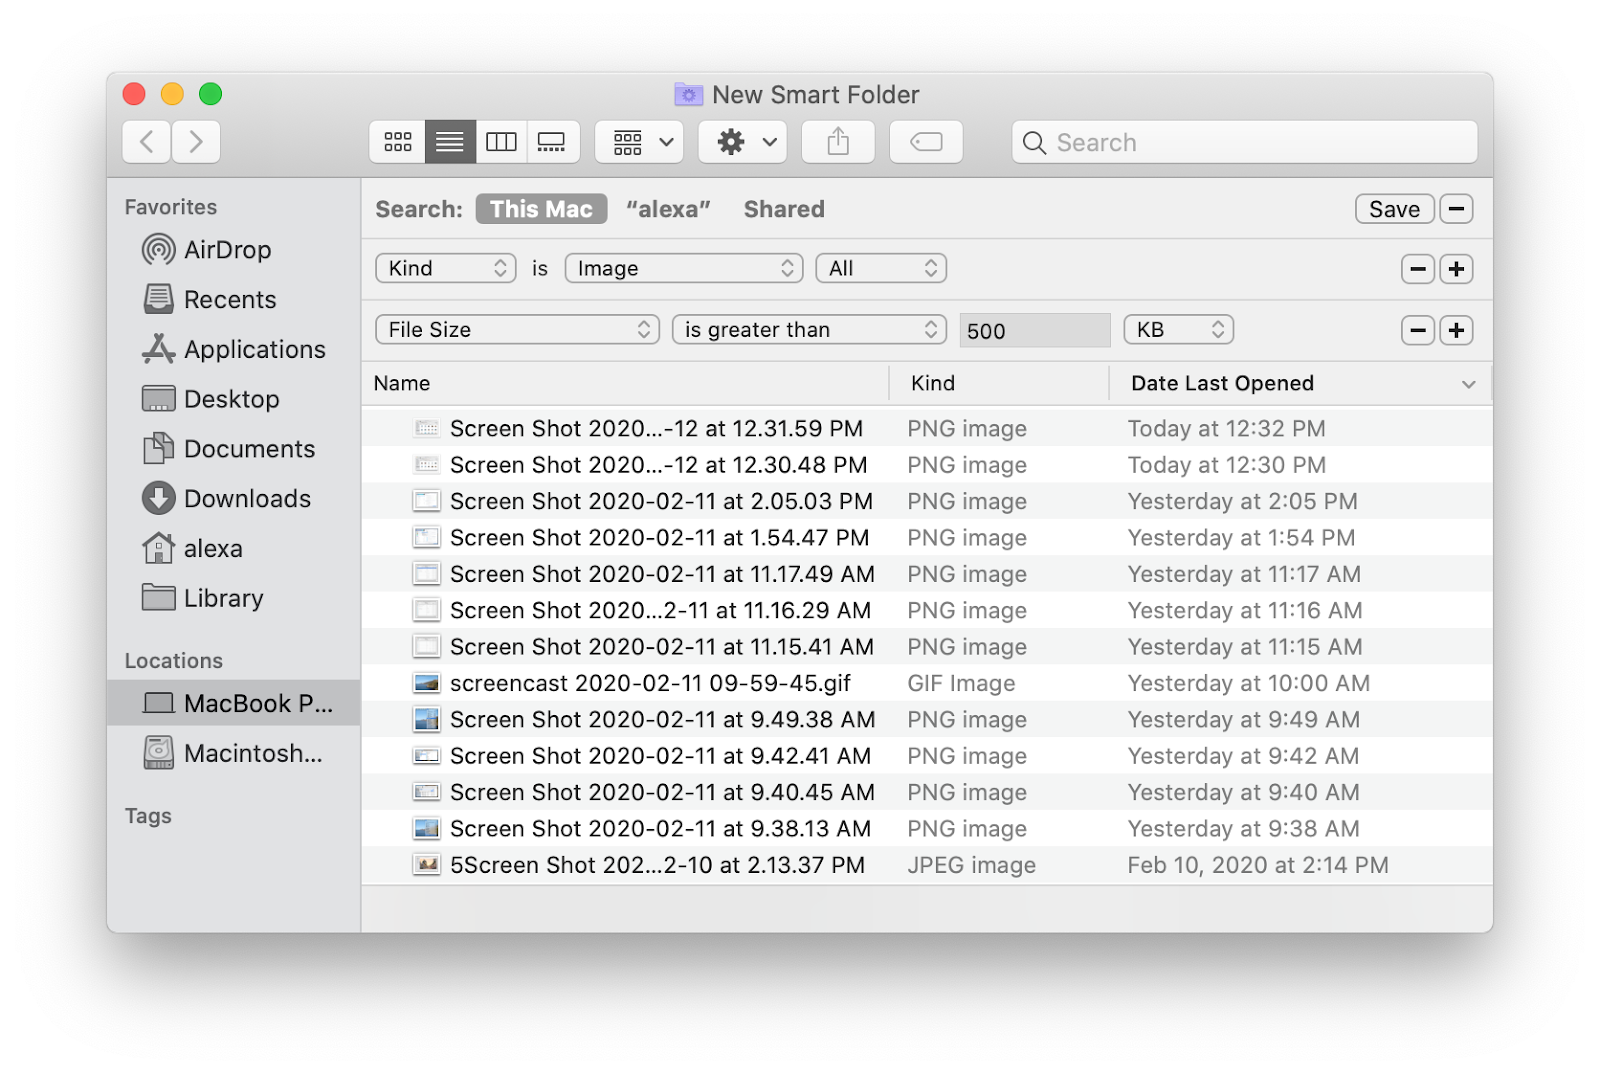Go back with the left arrow
The height and width of the screenshot is (1074, 1600).
(x=147, y=142)
